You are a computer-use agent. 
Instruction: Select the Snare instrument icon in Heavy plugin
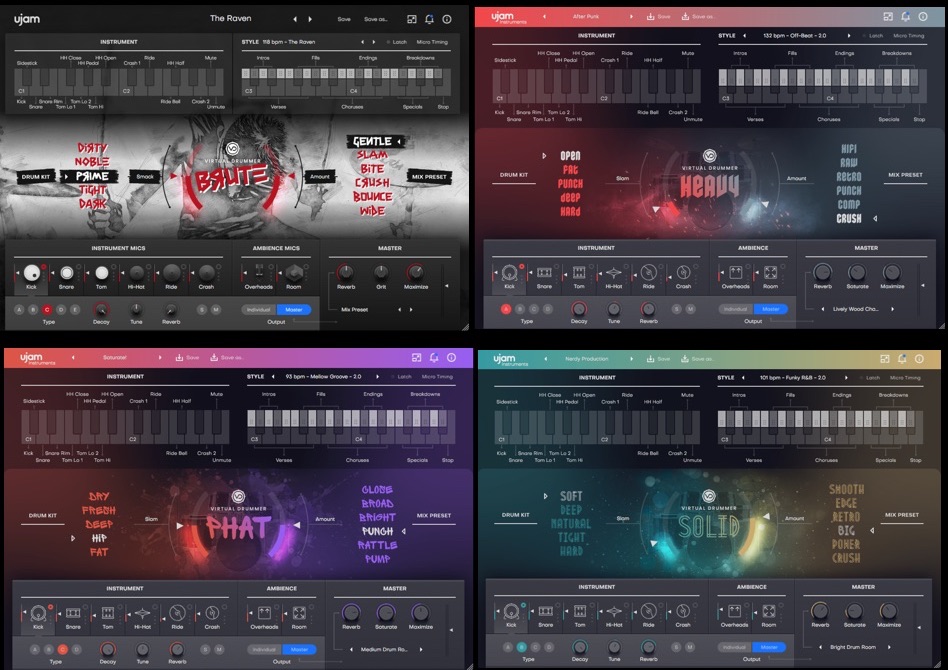tap(545, 272)
